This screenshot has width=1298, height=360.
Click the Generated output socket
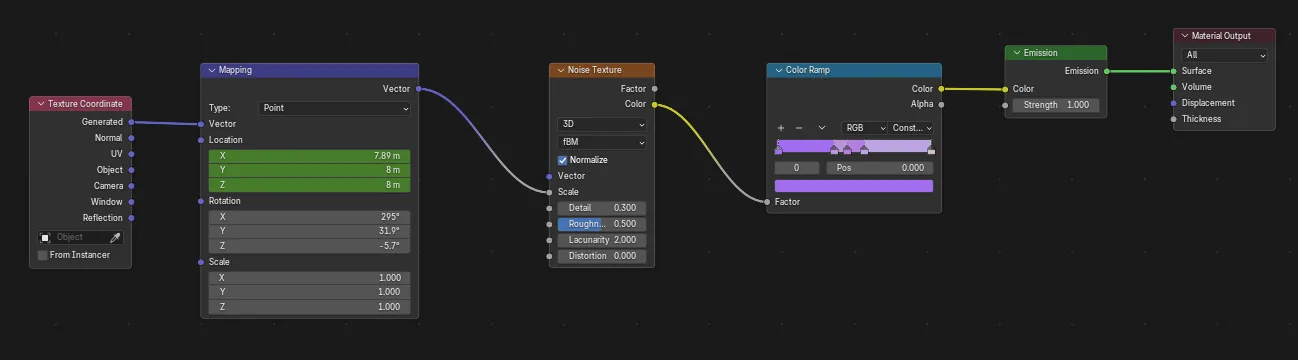[131, 122]
